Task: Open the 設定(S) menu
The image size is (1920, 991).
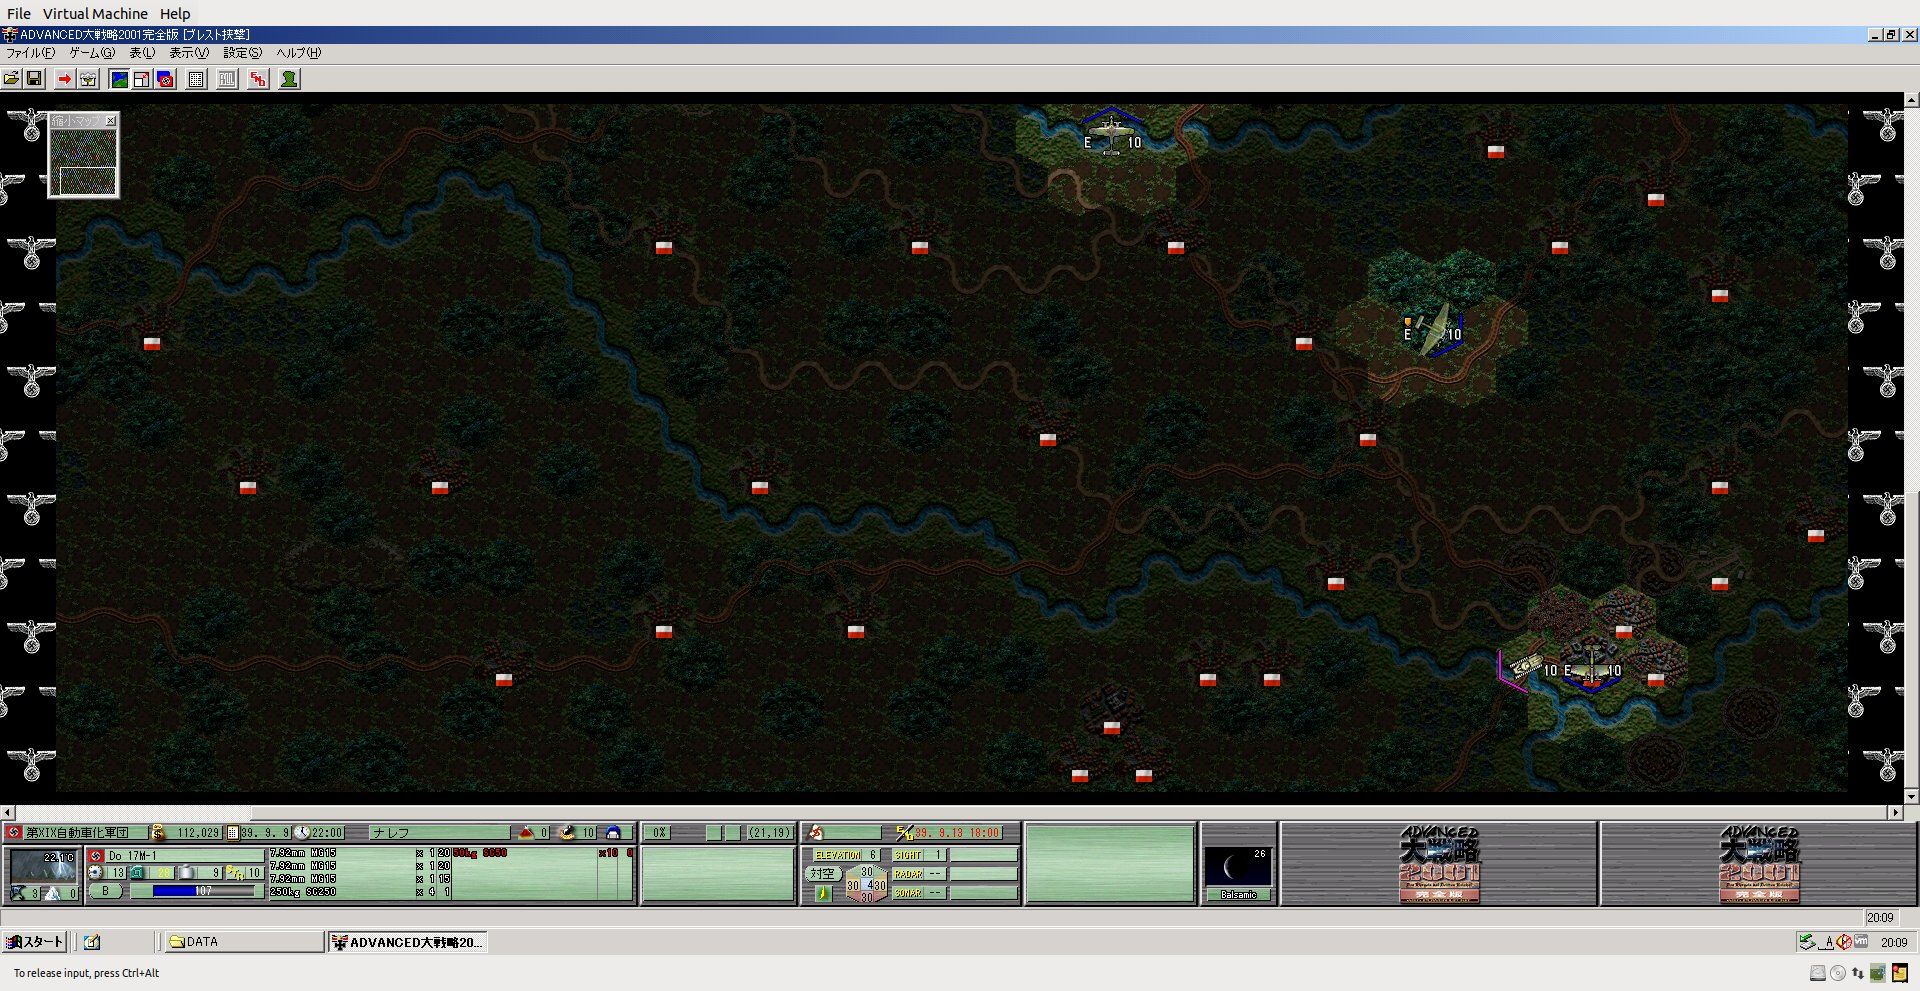Action: (x=243, y=53)
